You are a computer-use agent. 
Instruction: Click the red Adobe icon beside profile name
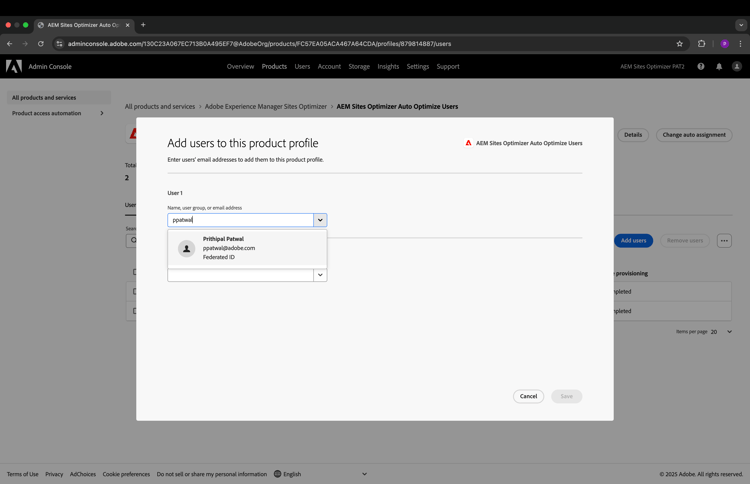(468, 143)
